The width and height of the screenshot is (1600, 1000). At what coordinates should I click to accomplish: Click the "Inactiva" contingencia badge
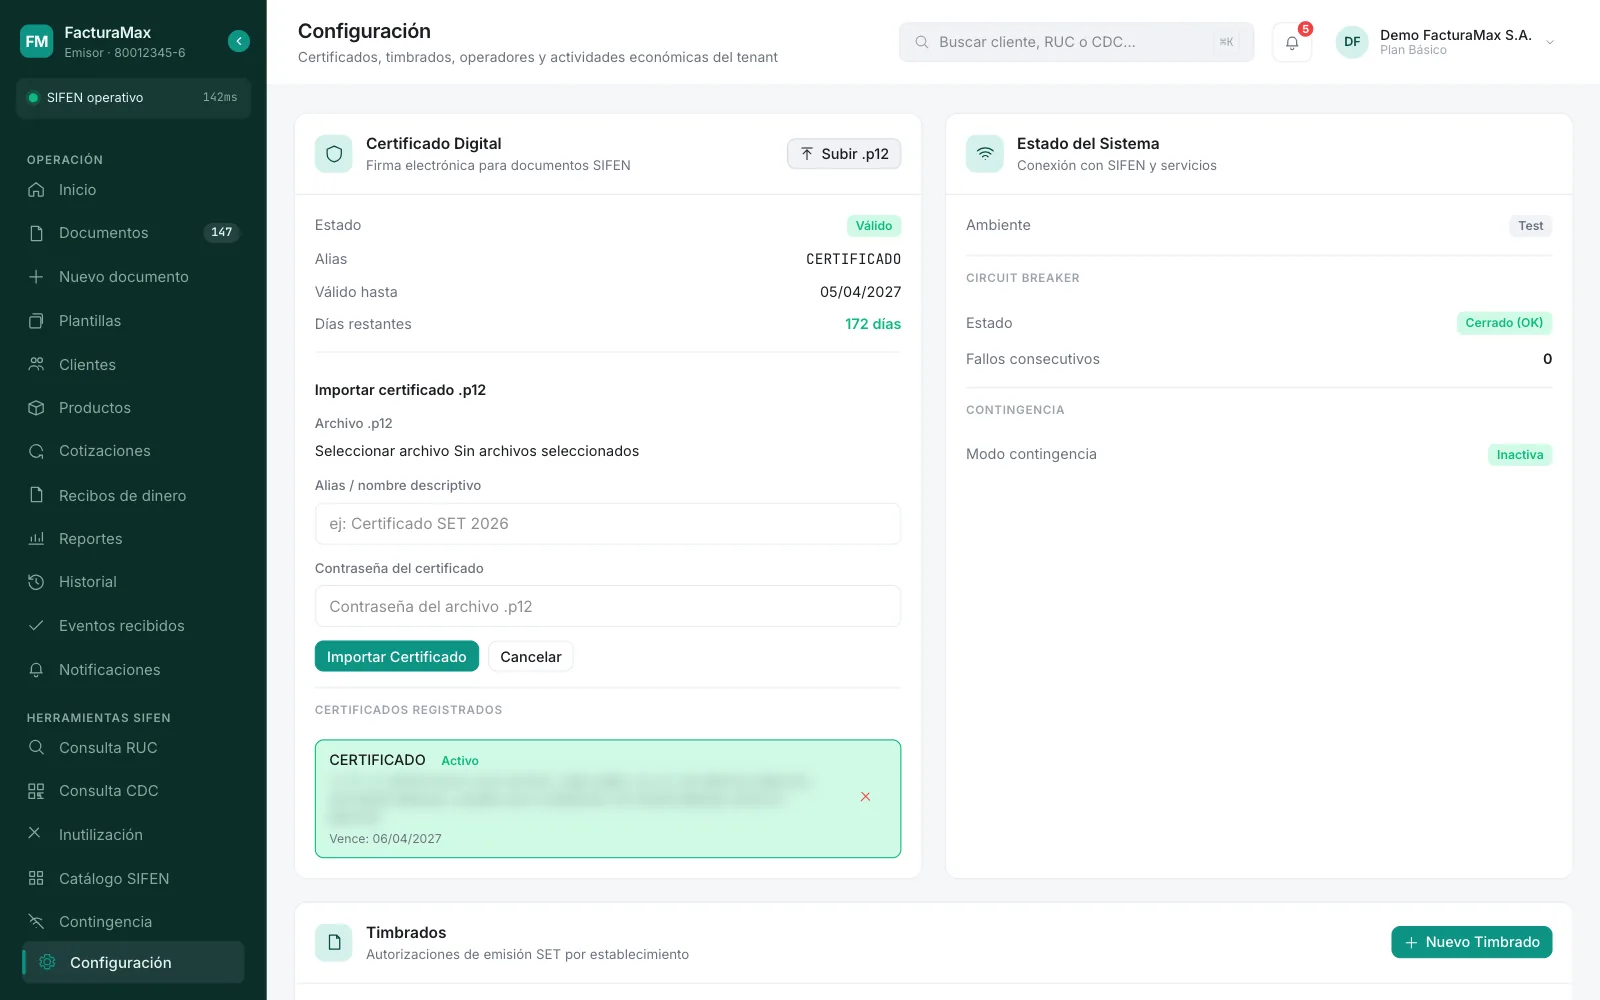[1520, 455]
